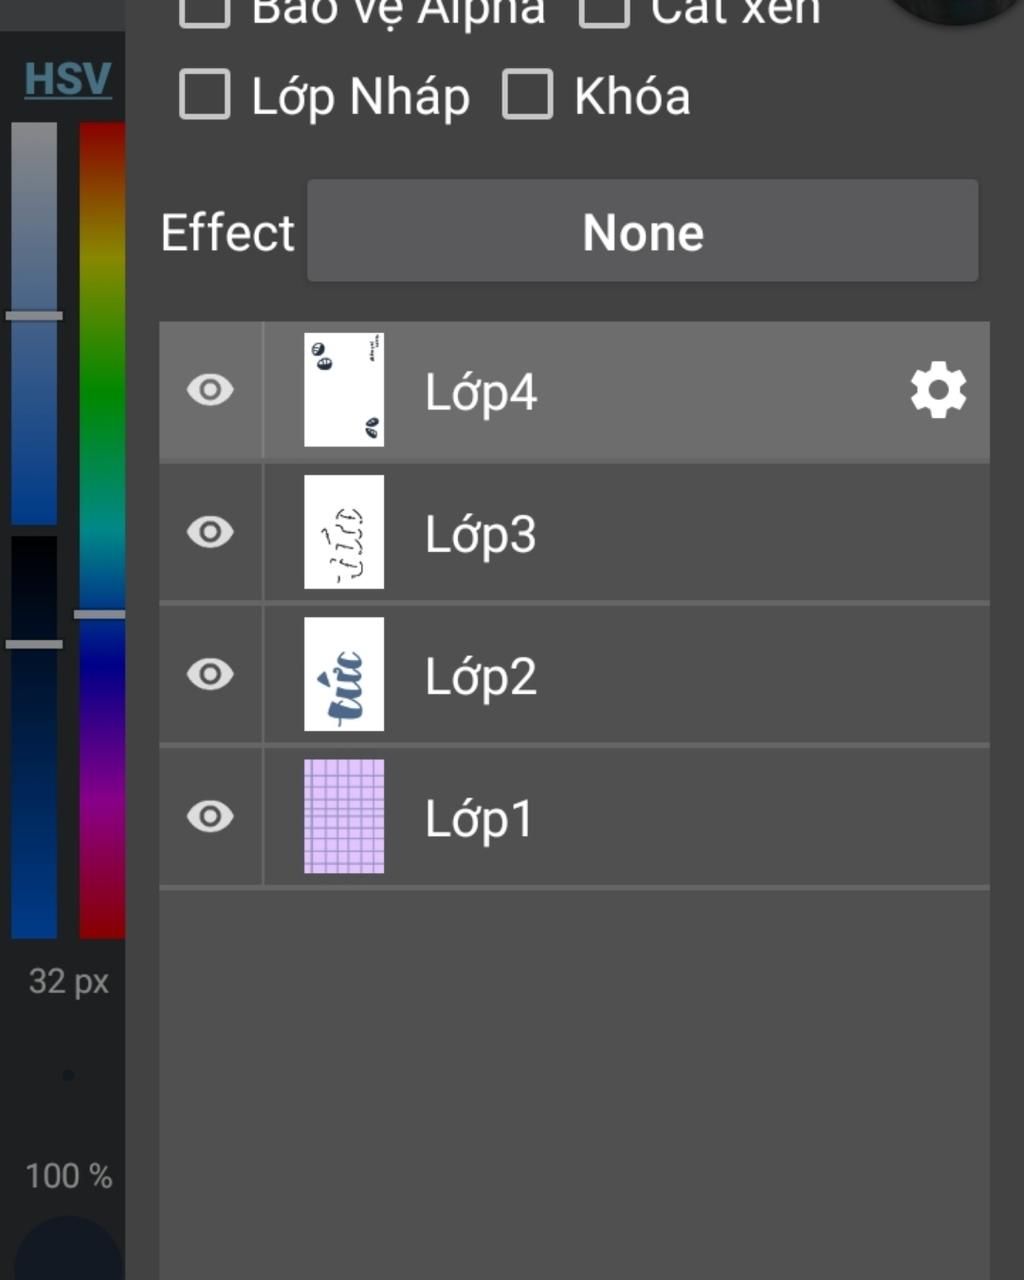Select the Lớp2 layer thumbnail
The image size is (1024, 1280).
pyautogui.click(x=344, y=674)
